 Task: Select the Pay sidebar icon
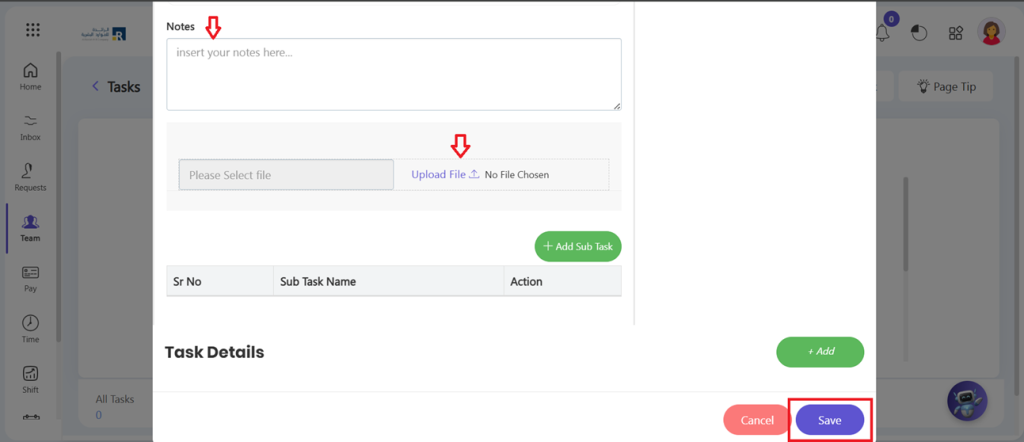point(30,278)
